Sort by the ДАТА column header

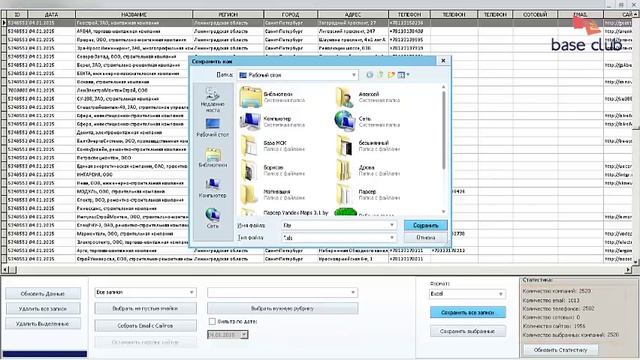51,14
